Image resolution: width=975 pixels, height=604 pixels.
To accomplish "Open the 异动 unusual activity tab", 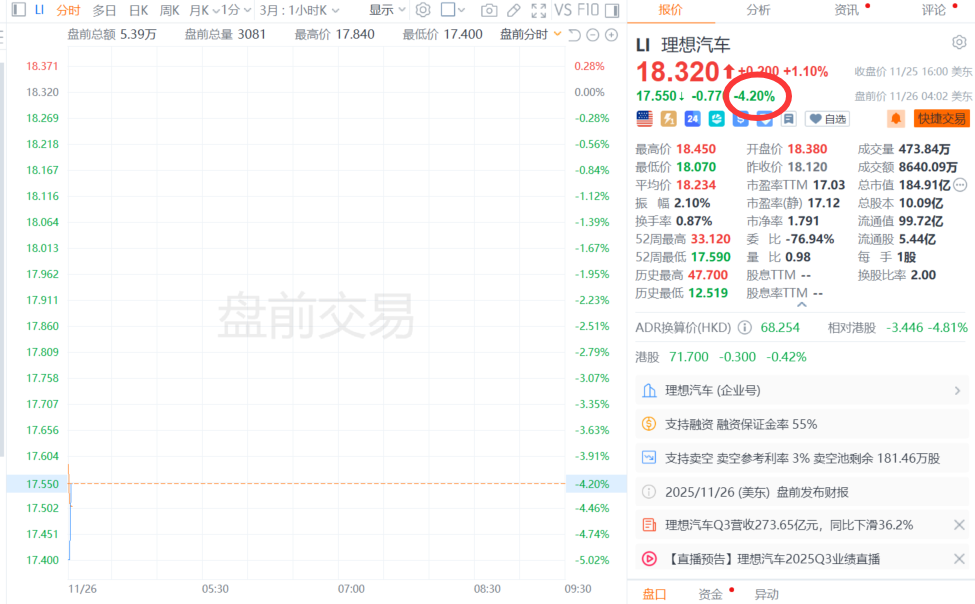I will (766, 594).
